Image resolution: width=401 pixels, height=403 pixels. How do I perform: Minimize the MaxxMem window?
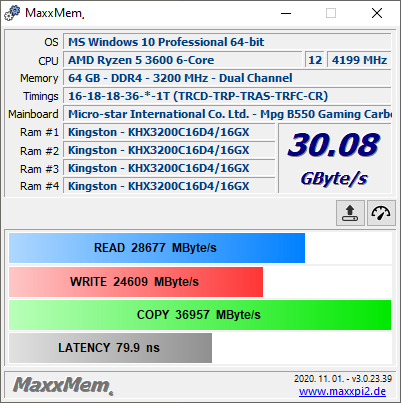pyautogui.click(x=286, y=13)
